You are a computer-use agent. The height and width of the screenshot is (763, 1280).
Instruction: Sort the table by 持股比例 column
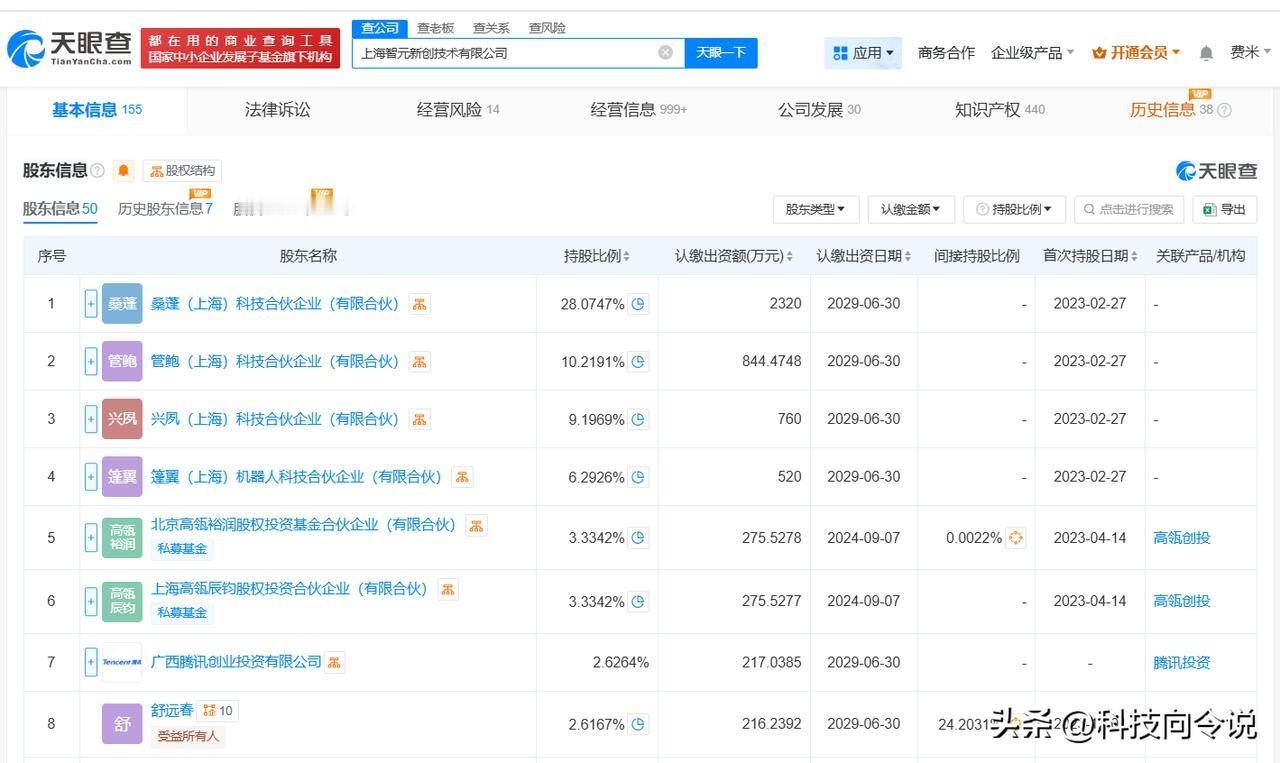pyautogui.click(x=597, y=256)
